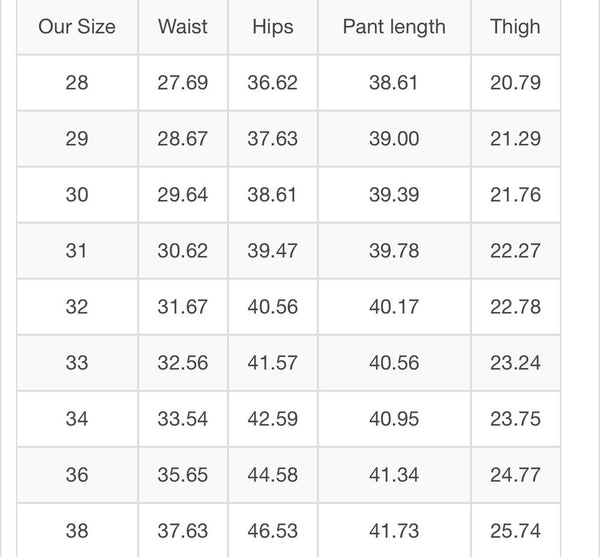The width and height of the screenshot is (600, 557).
Task: Select pant length value 39.00
Action: 394,139
